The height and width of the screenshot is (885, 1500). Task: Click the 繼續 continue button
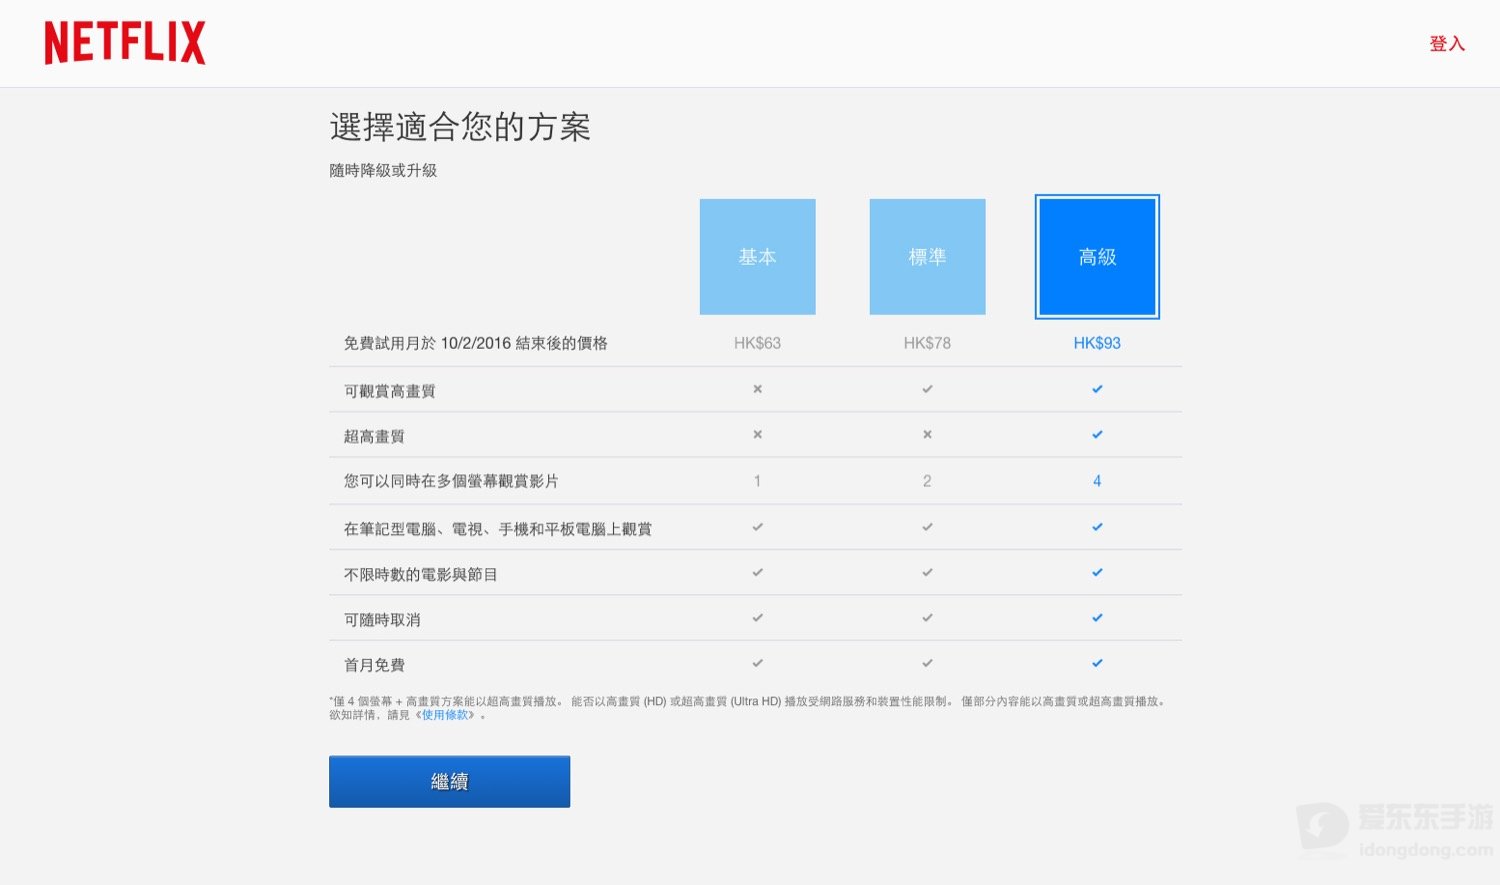tap(450, 781)
